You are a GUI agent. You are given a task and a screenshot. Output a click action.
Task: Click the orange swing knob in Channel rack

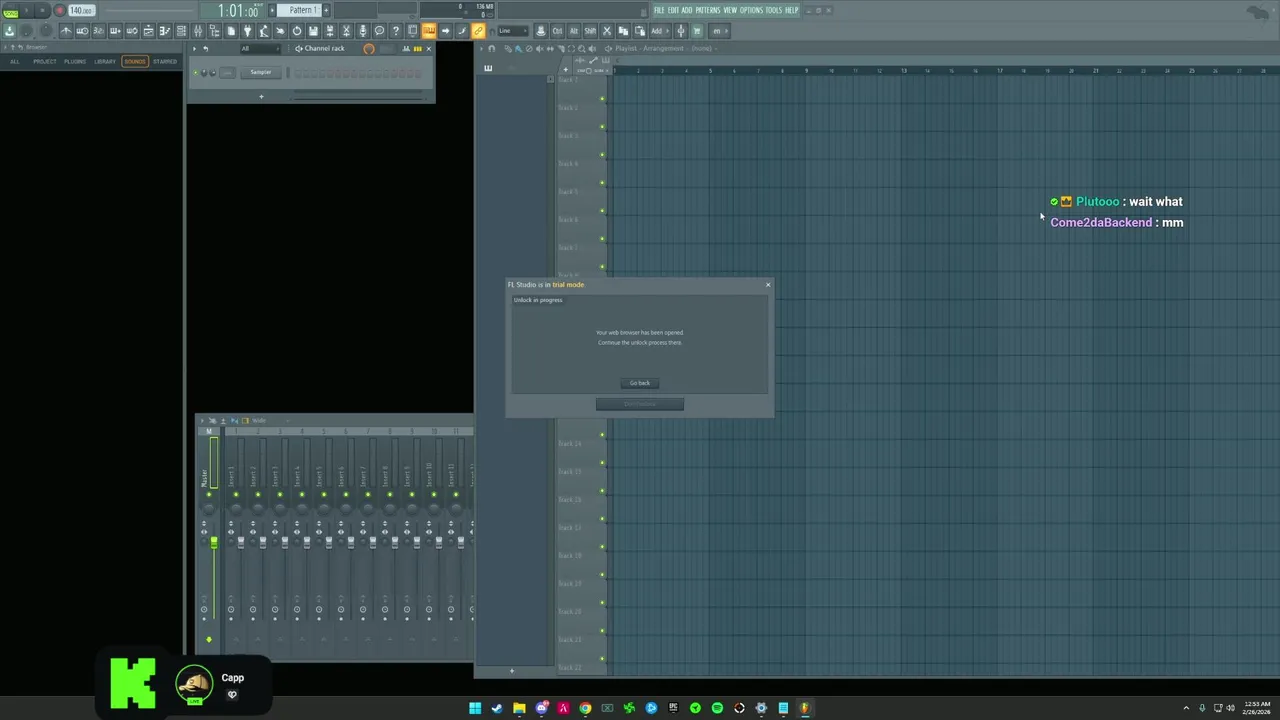pos(369,48)
